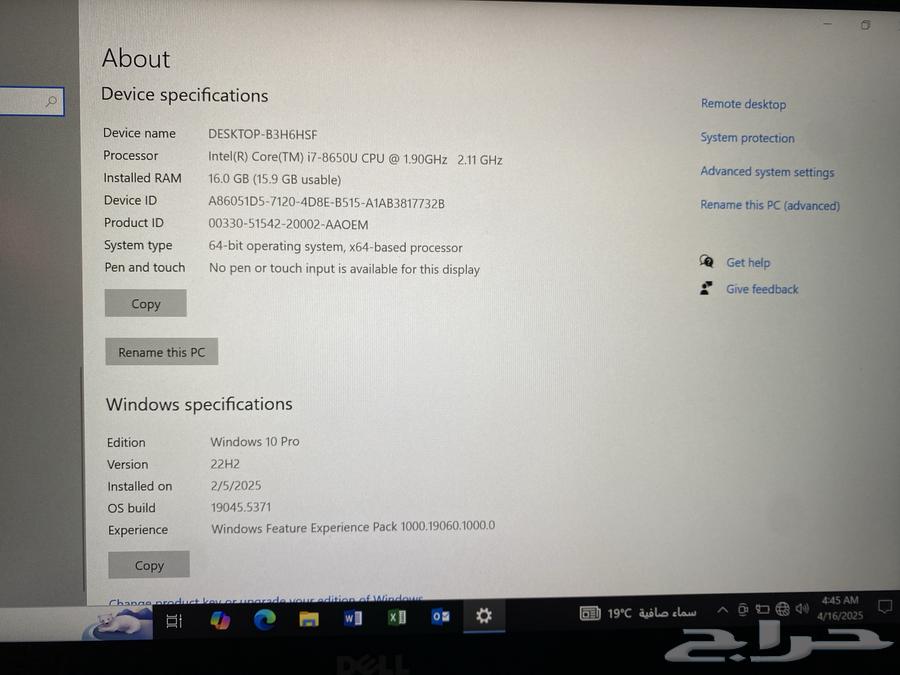Click the battery/power tray icon
Viewport: 900px width, 675px height.
762,609
